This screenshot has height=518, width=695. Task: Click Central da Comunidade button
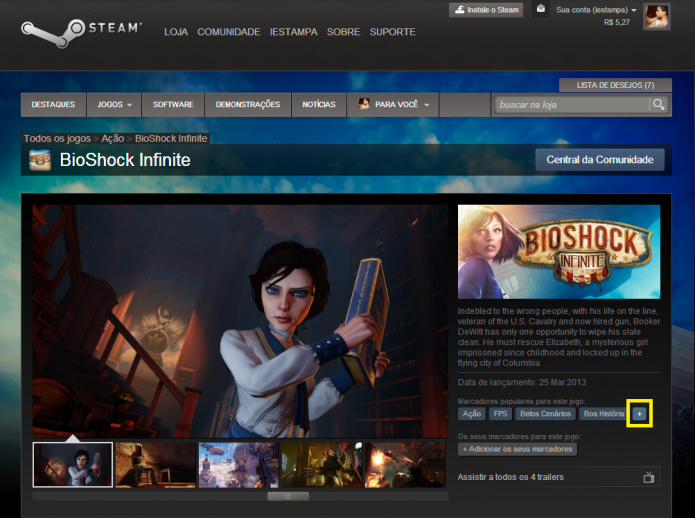coord(600,160)
